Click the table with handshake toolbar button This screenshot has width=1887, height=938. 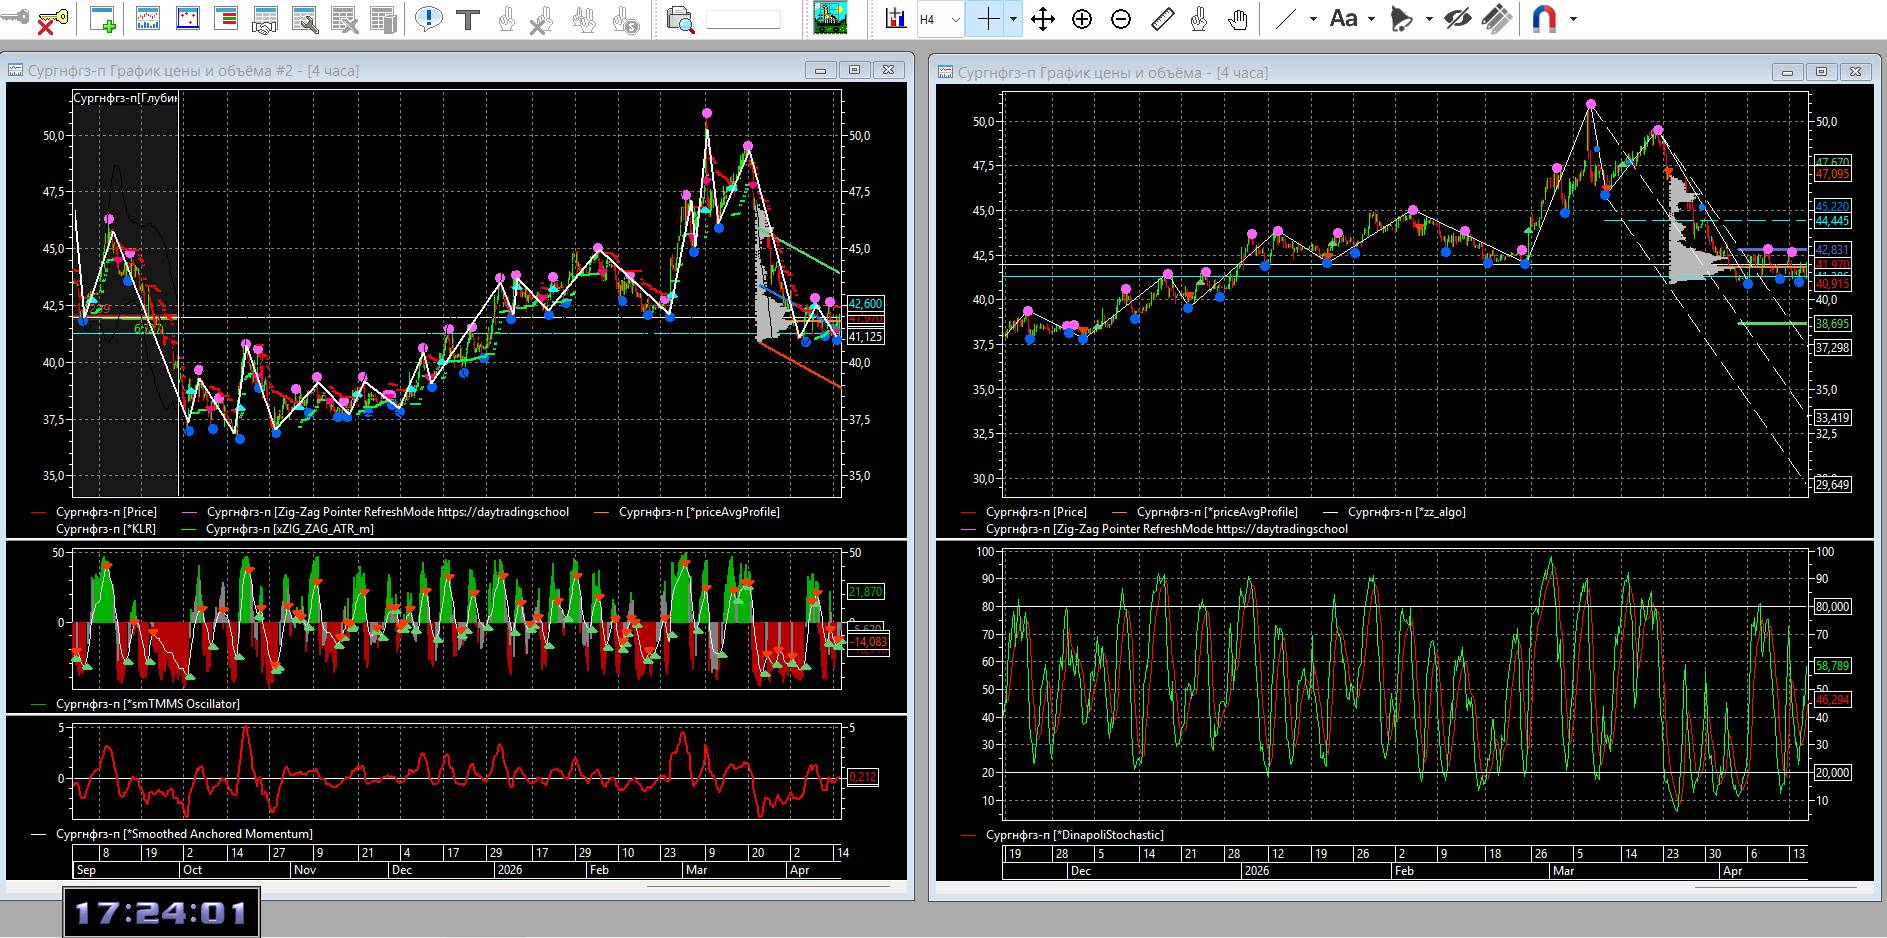point(265,19)
